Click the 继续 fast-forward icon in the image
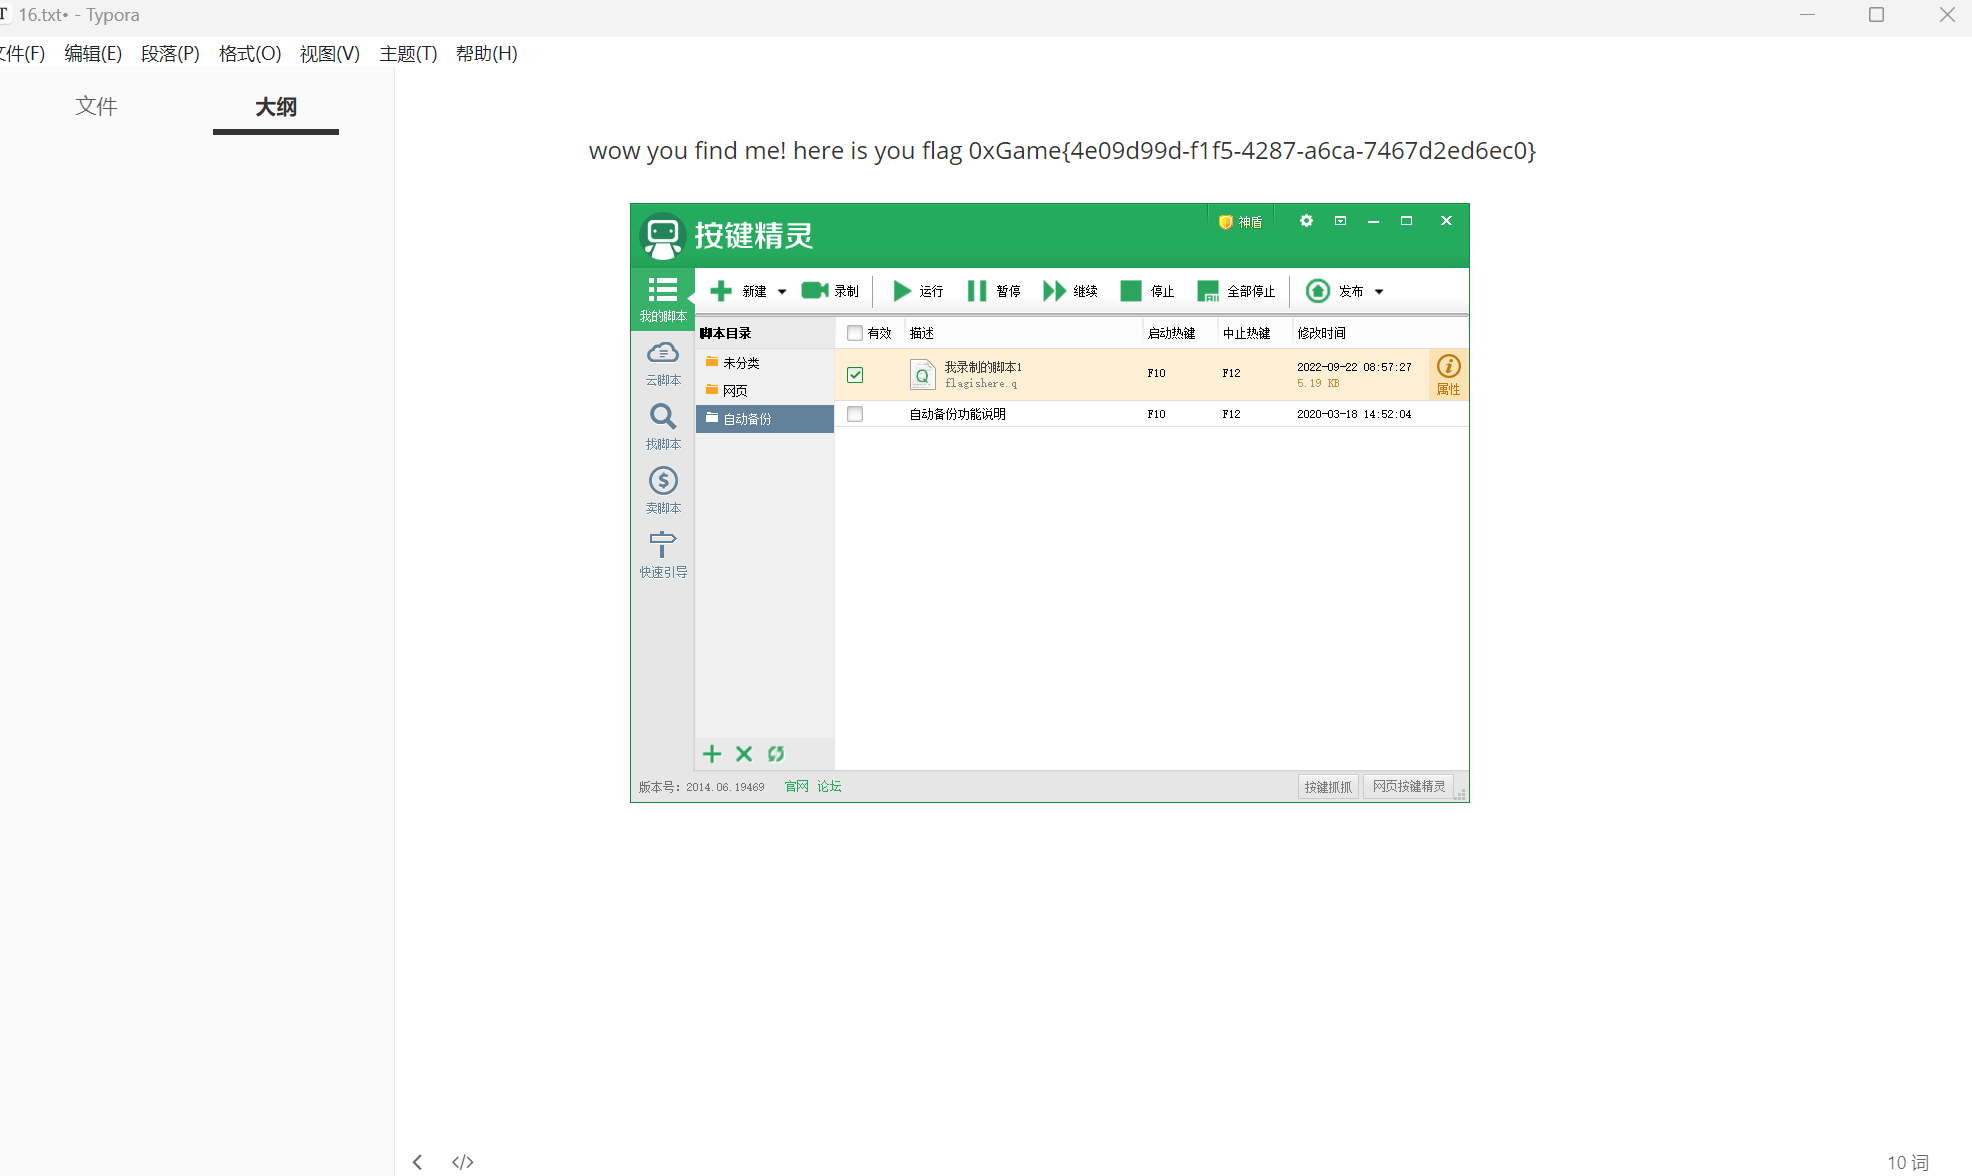 [1054, 291]
